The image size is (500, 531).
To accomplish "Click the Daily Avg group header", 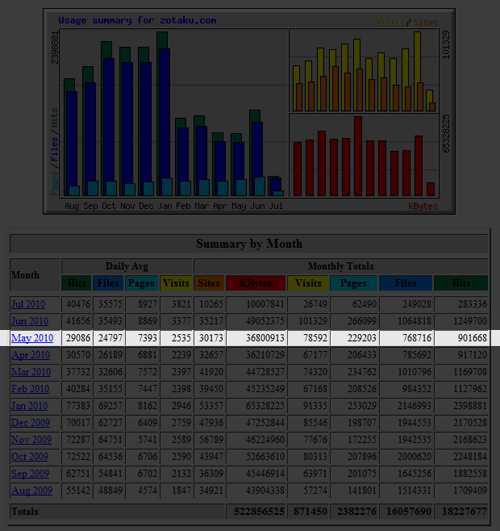I will [127, 266].
